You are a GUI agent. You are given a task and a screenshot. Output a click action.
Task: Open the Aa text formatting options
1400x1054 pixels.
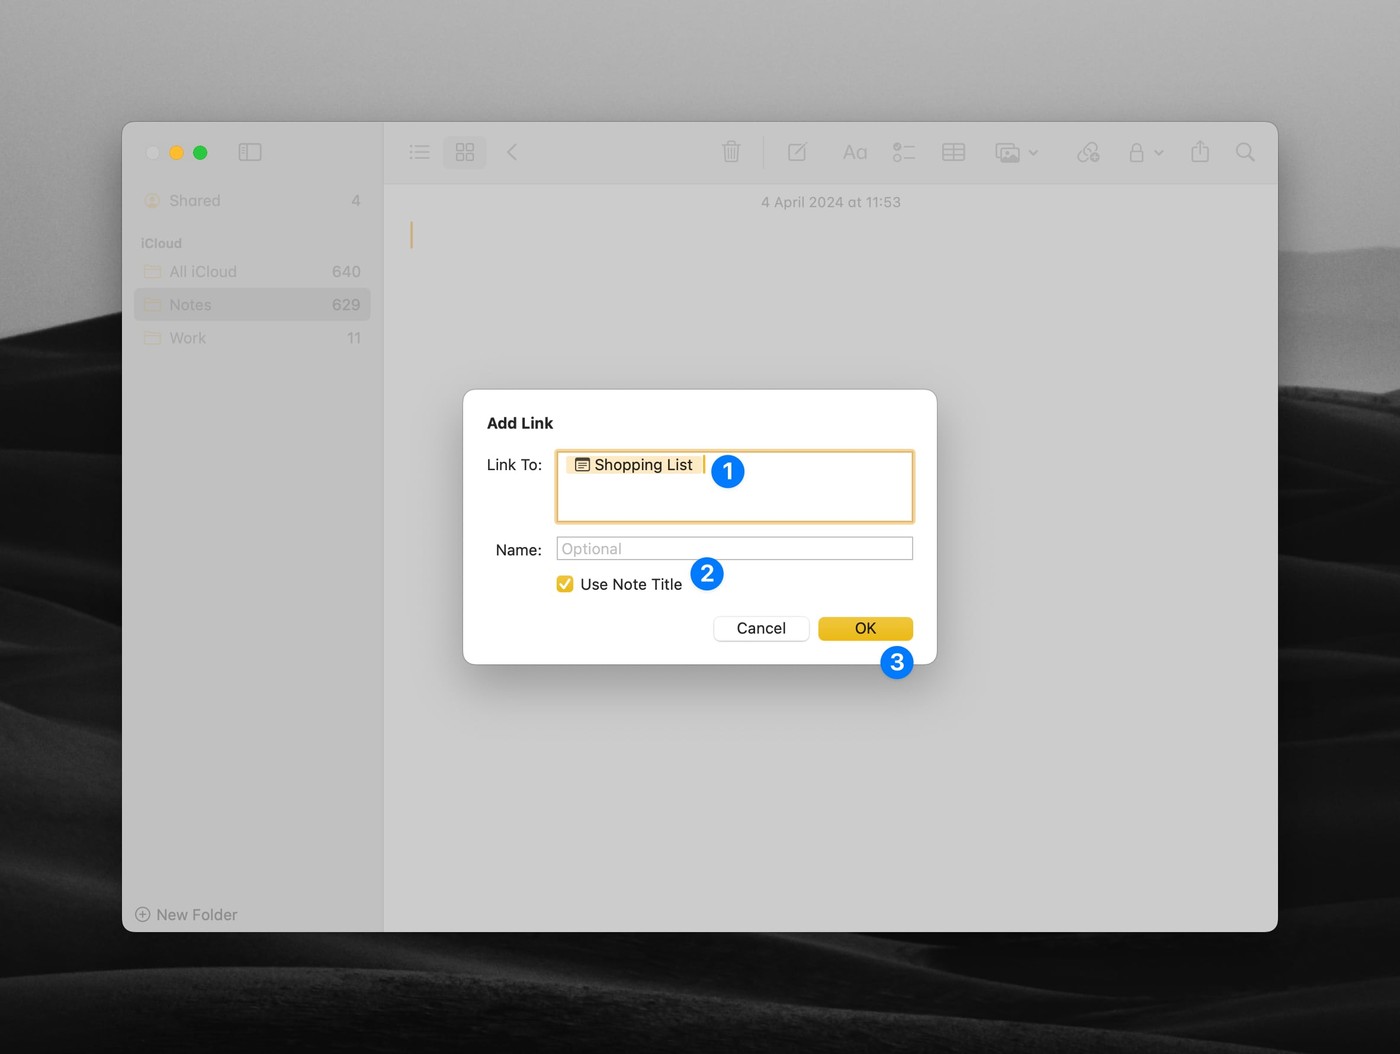point(854,152)
